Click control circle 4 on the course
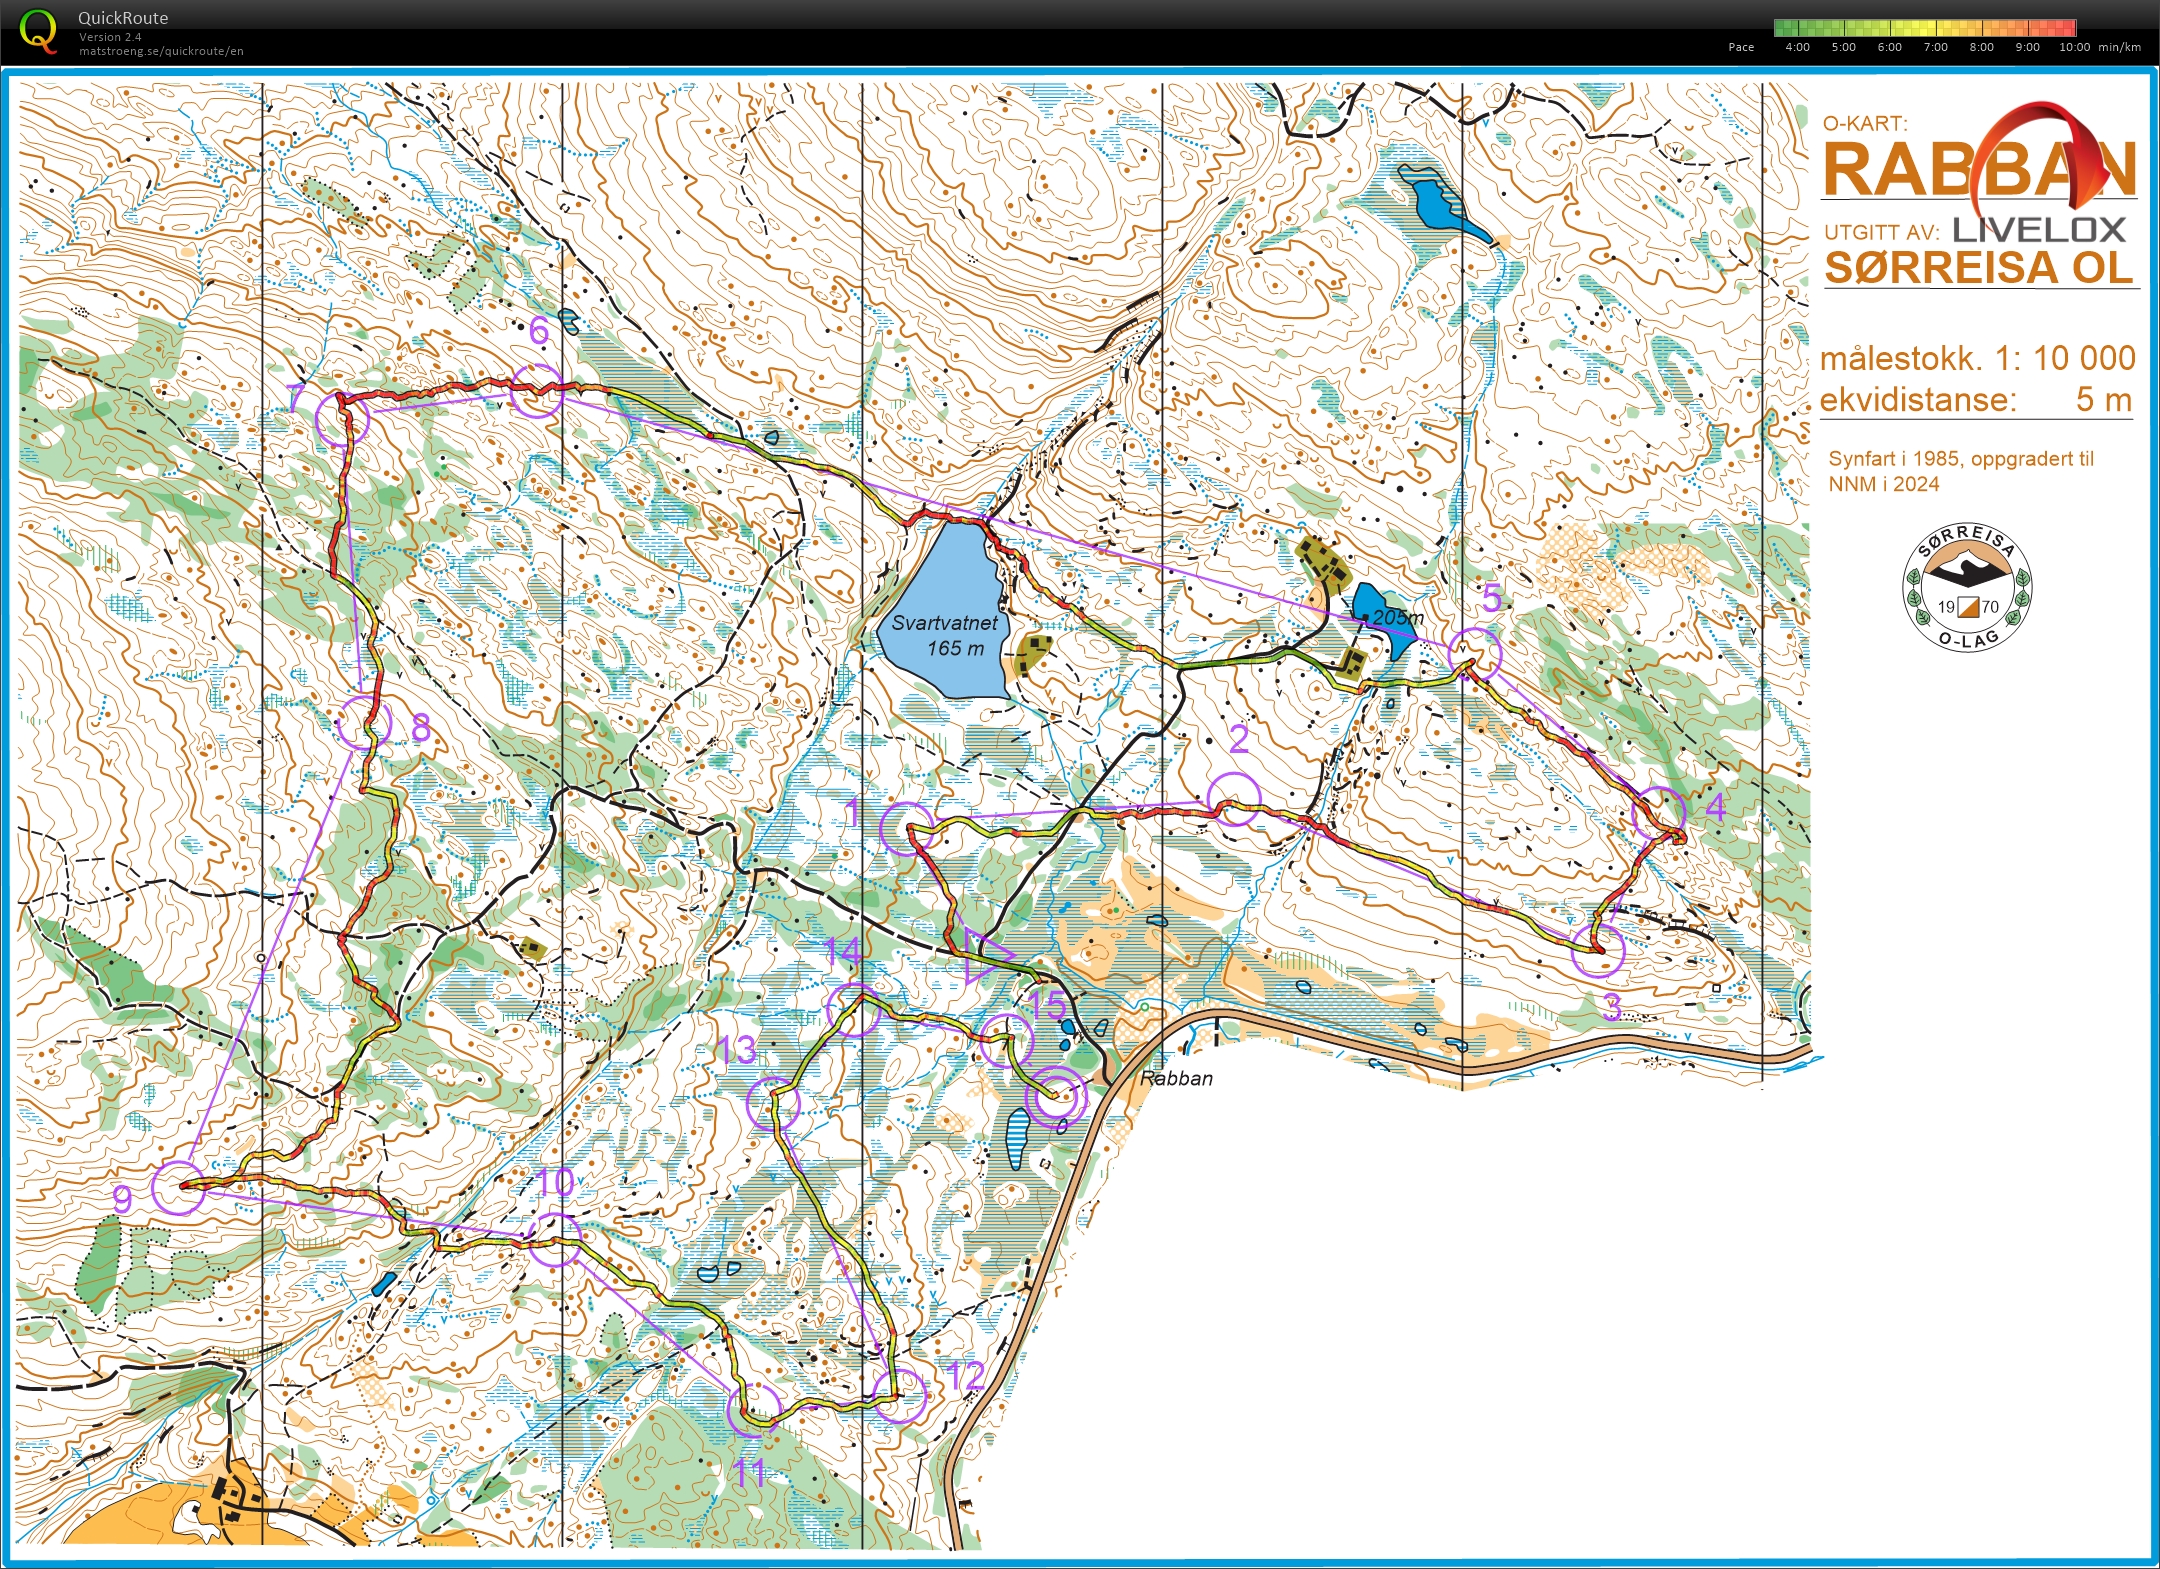 tap(1658, 814)
